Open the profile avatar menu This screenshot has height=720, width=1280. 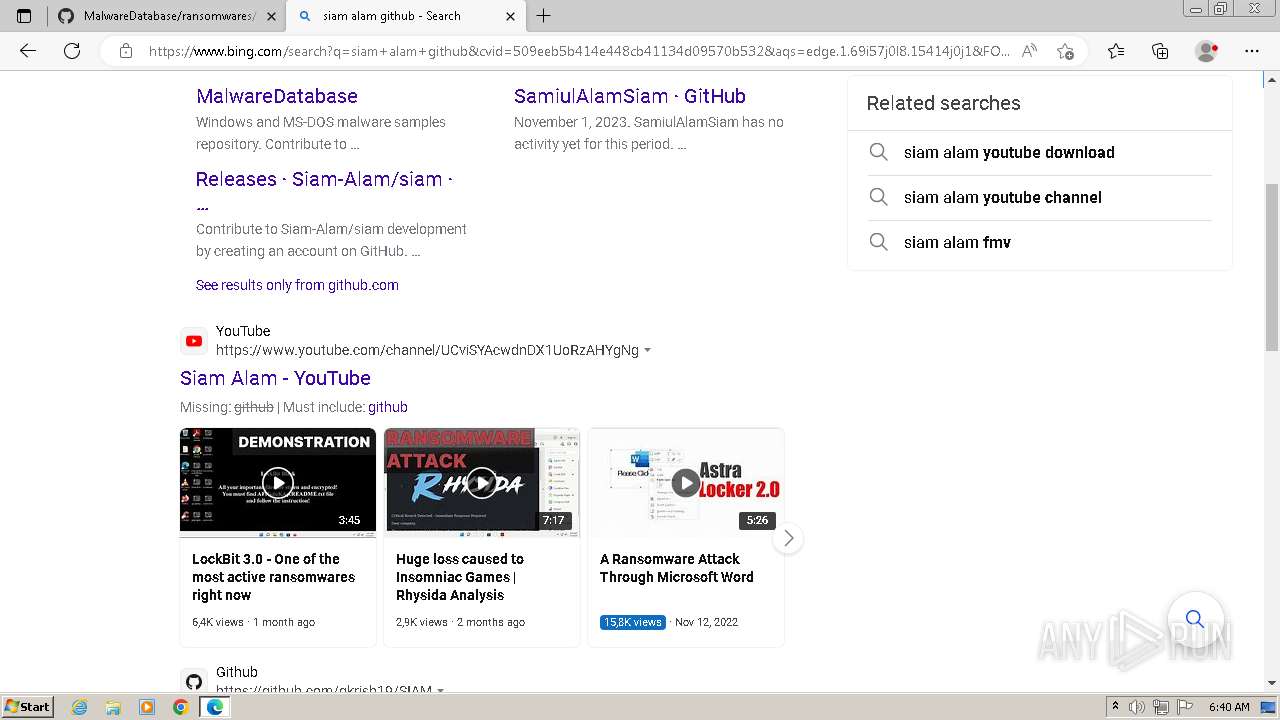1207,51
